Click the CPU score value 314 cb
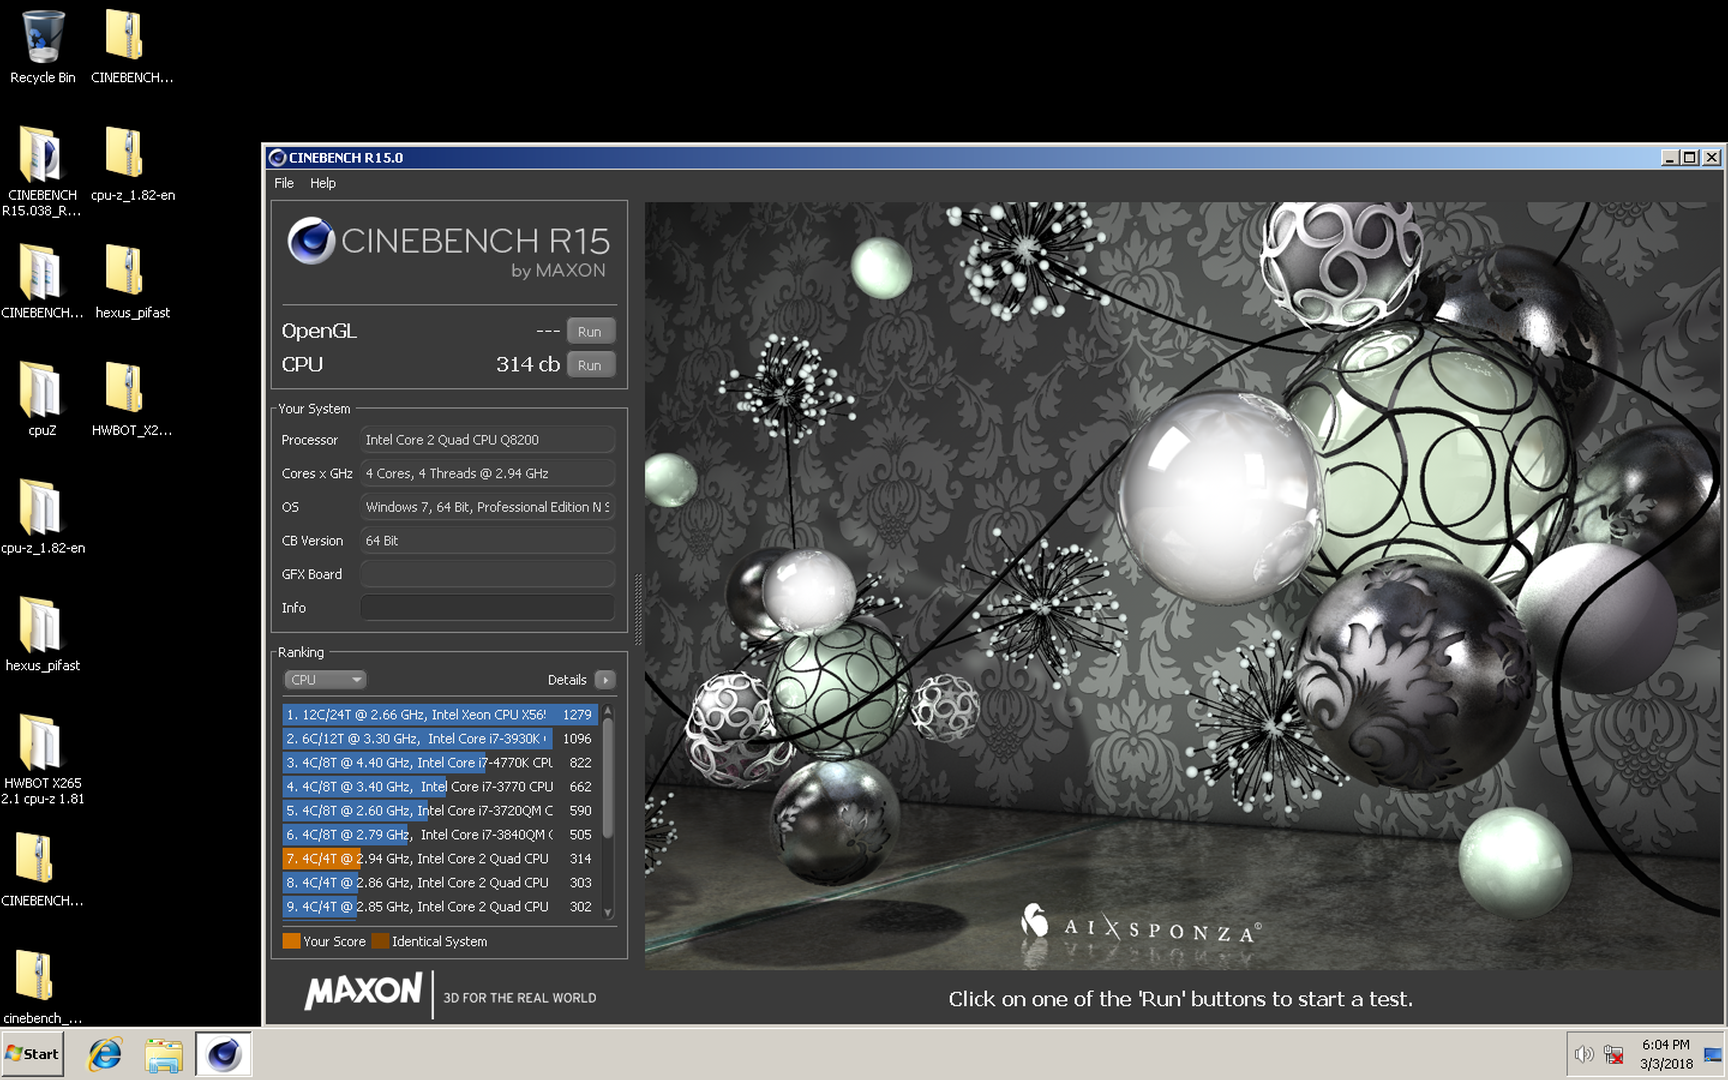Screen dimensions: 1728x1080 click(x=528, y=365)
